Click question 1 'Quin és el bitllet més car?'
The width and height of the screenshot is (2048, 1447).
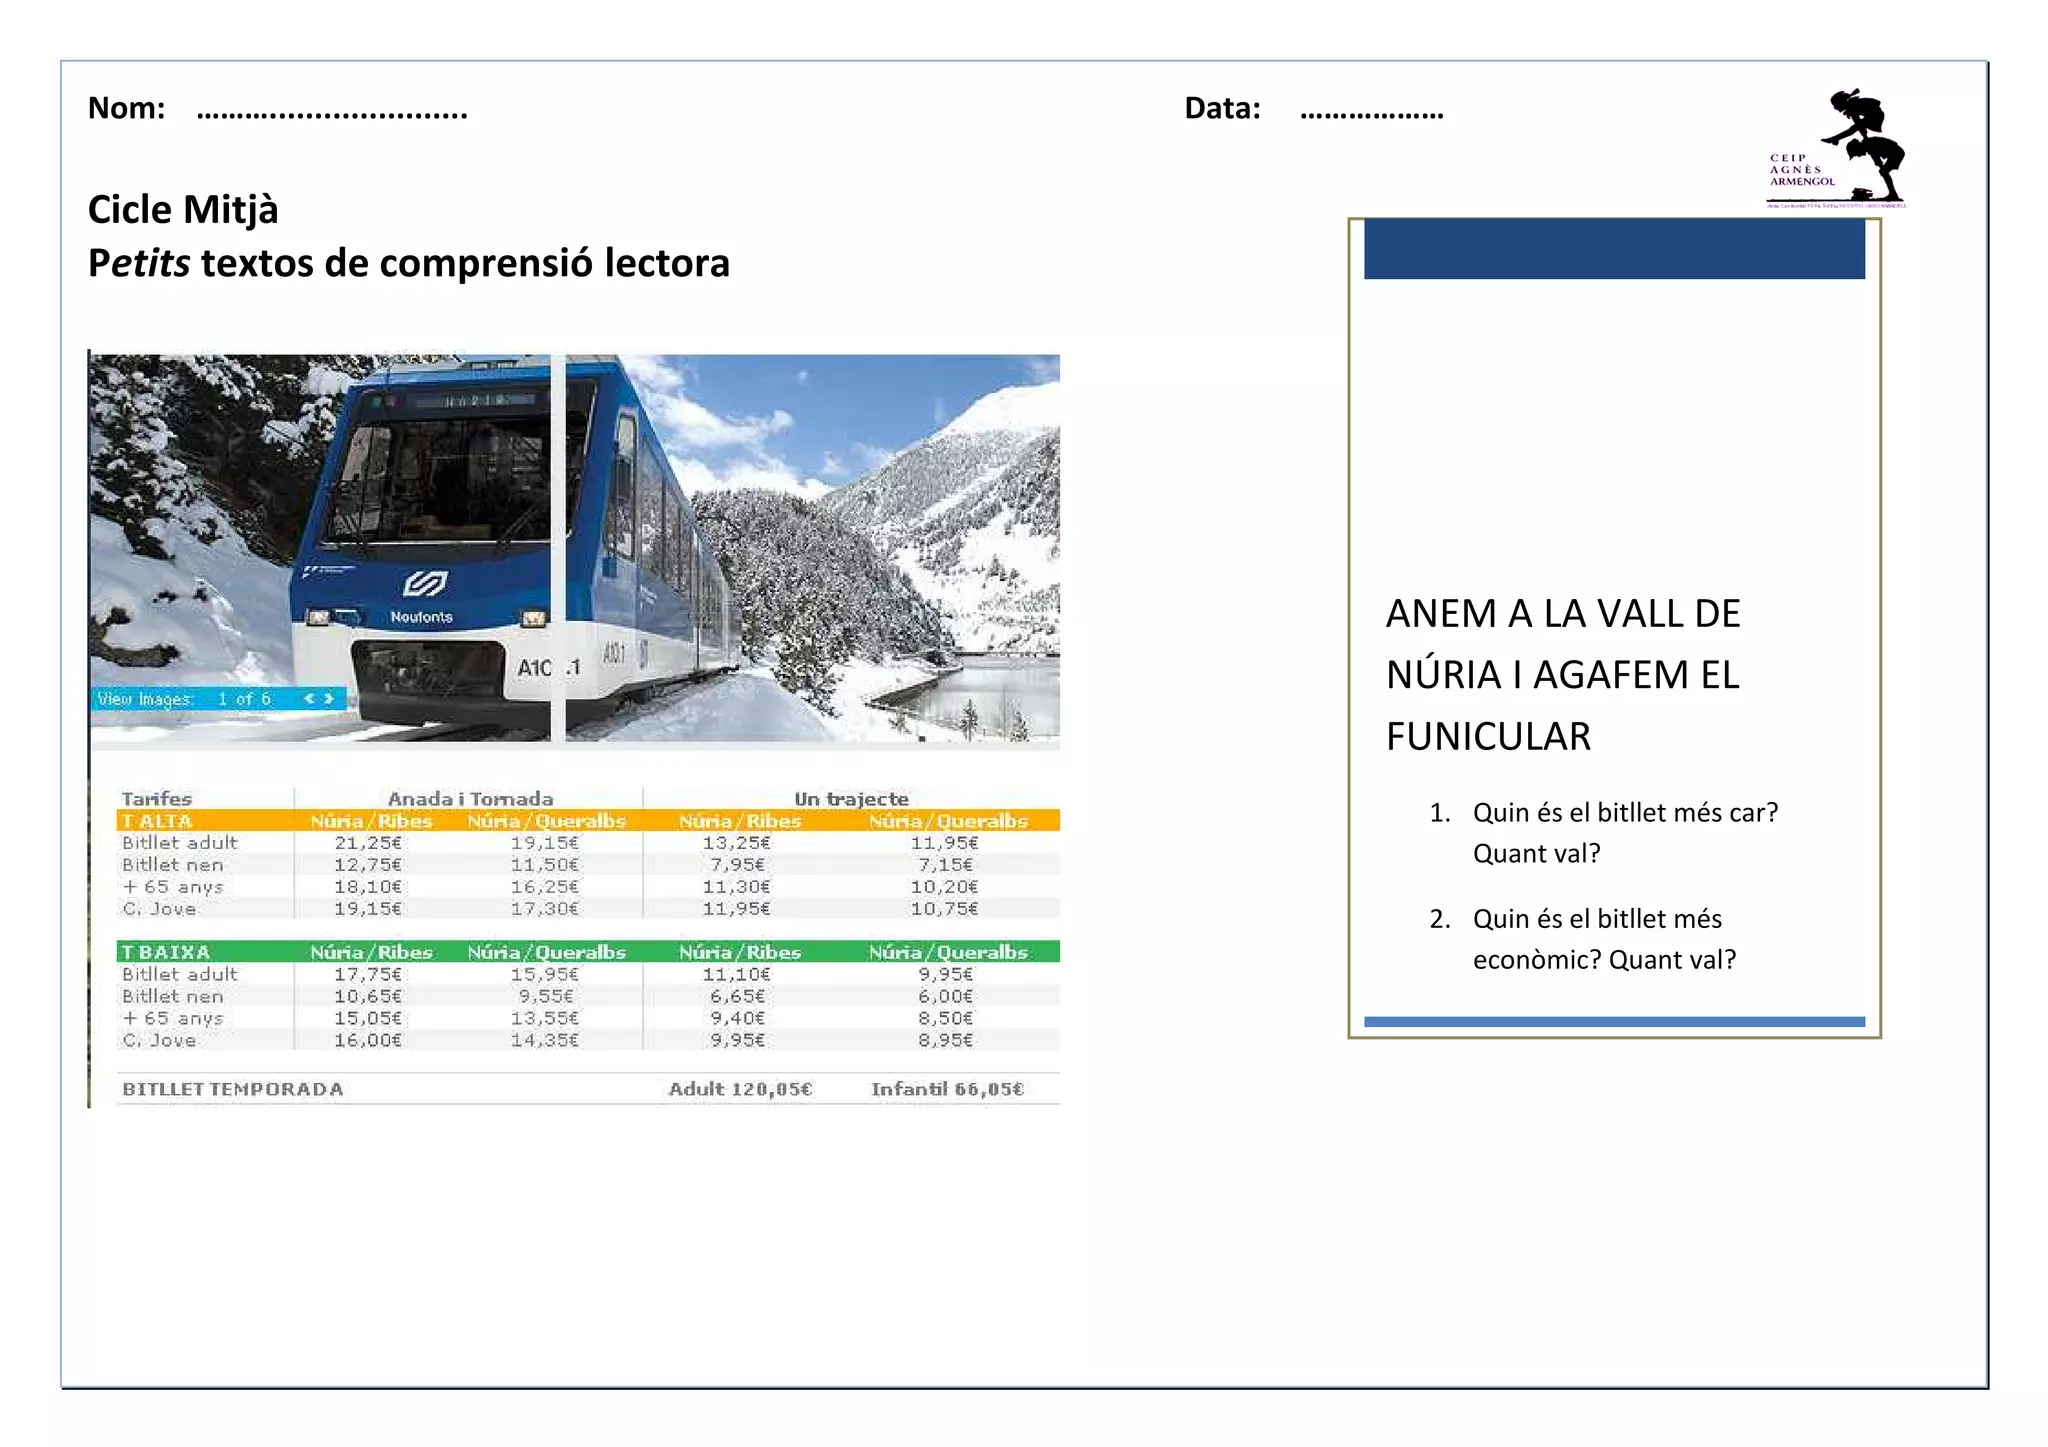pyautogui.click(x=1625, y=812)
